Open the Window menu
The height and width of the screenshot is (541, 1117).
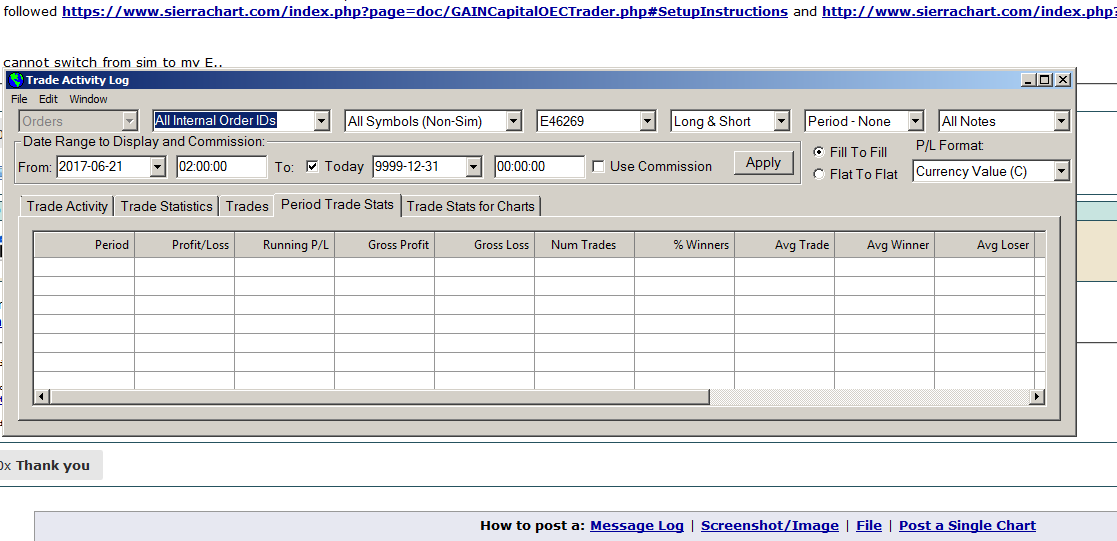tap(88, 99)
